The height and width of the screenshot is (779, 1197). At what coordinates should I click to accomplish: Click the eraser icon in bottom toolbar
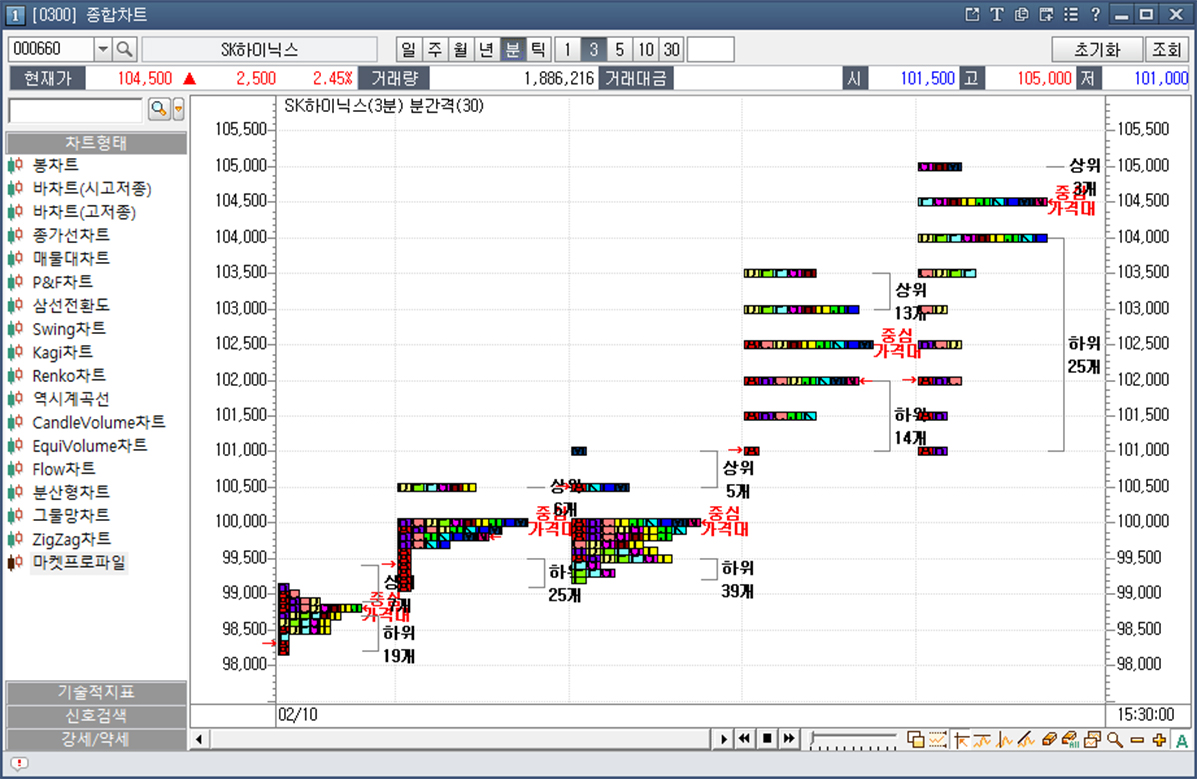(1049, 740)
